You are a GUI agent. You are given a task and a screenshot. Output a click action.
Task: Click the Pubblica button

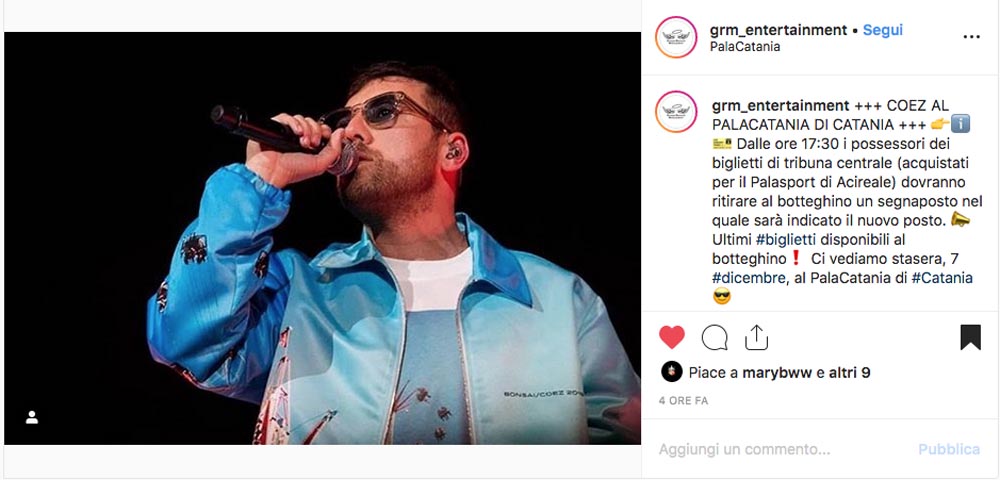point(948,449)
